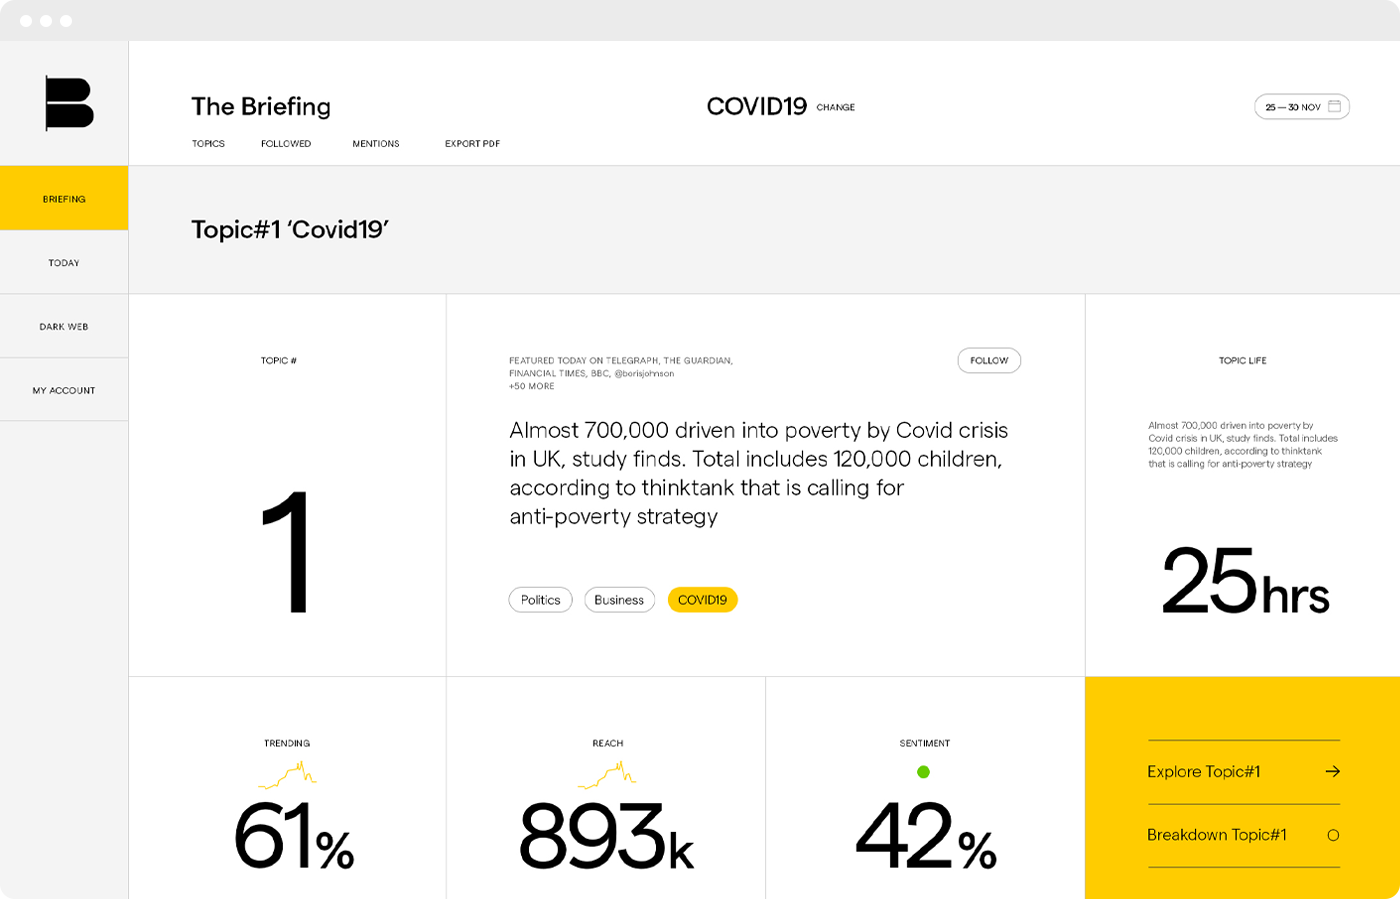Select the Business tag
Screen dimensions: 1400x899
(x=619, y=600)
